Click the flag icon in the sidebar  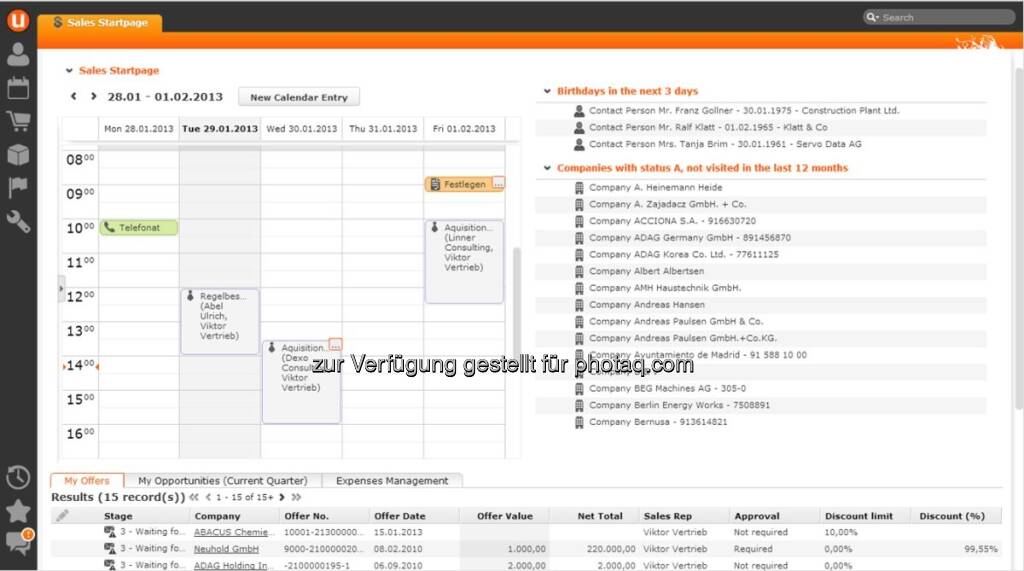click(x=18, y=188)
